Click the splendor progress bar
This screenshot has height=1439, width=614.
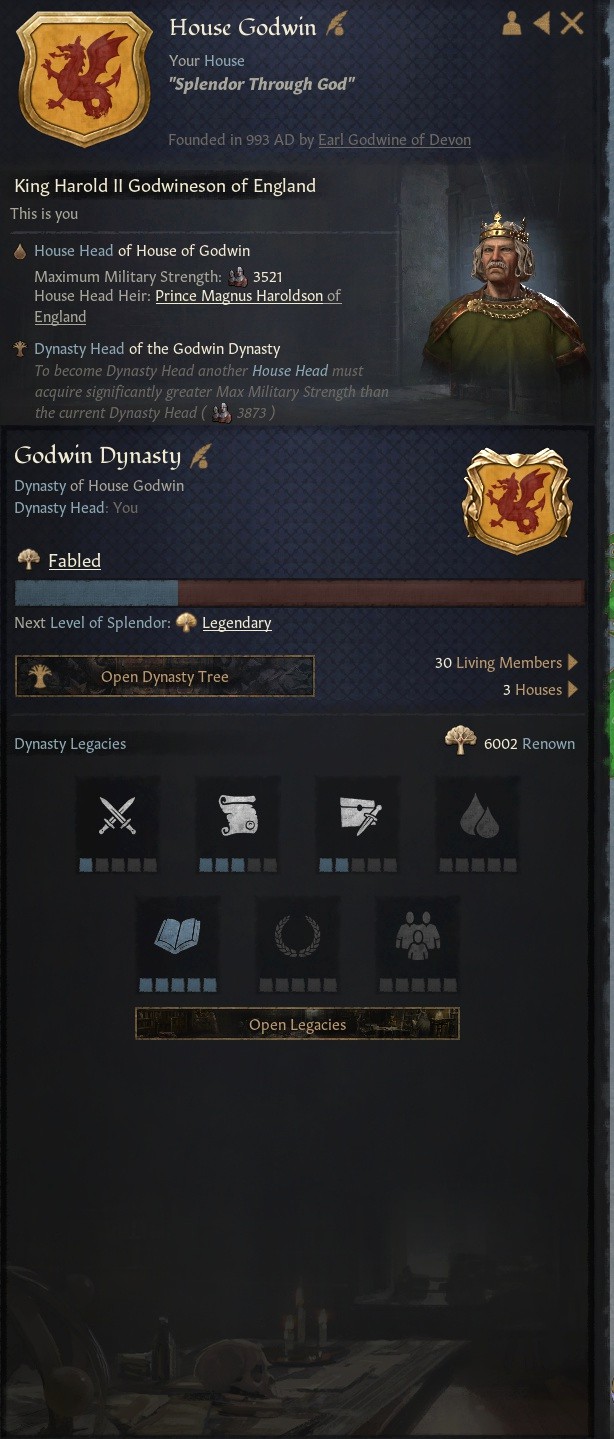click(300, 593)
